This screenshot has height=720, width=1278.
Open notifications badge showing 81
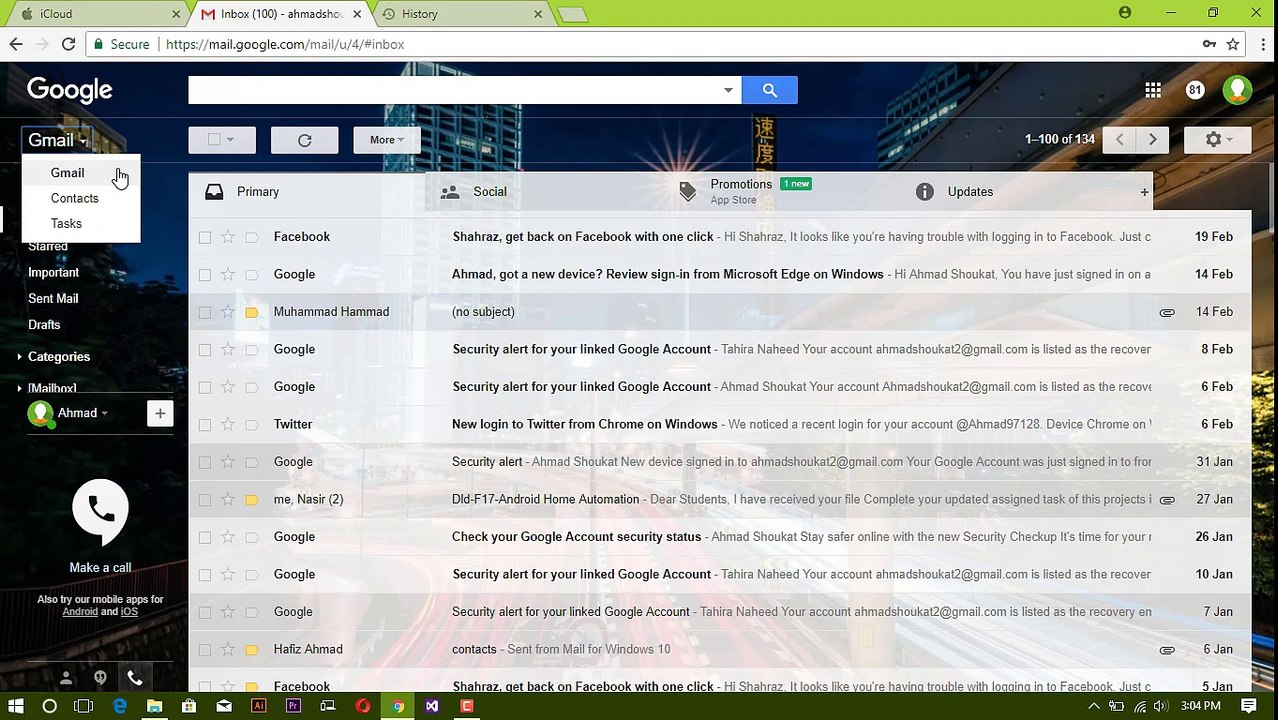1195,90
